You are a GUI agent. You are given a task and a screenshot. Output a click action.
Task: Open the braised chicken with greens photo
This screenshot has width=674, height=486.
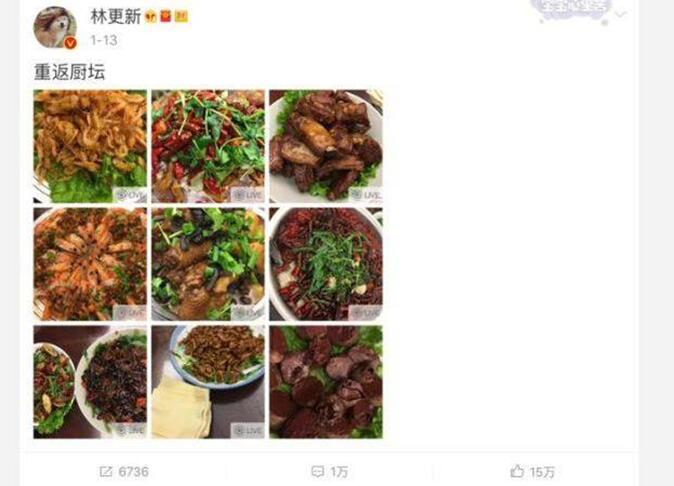coord(208,264)
